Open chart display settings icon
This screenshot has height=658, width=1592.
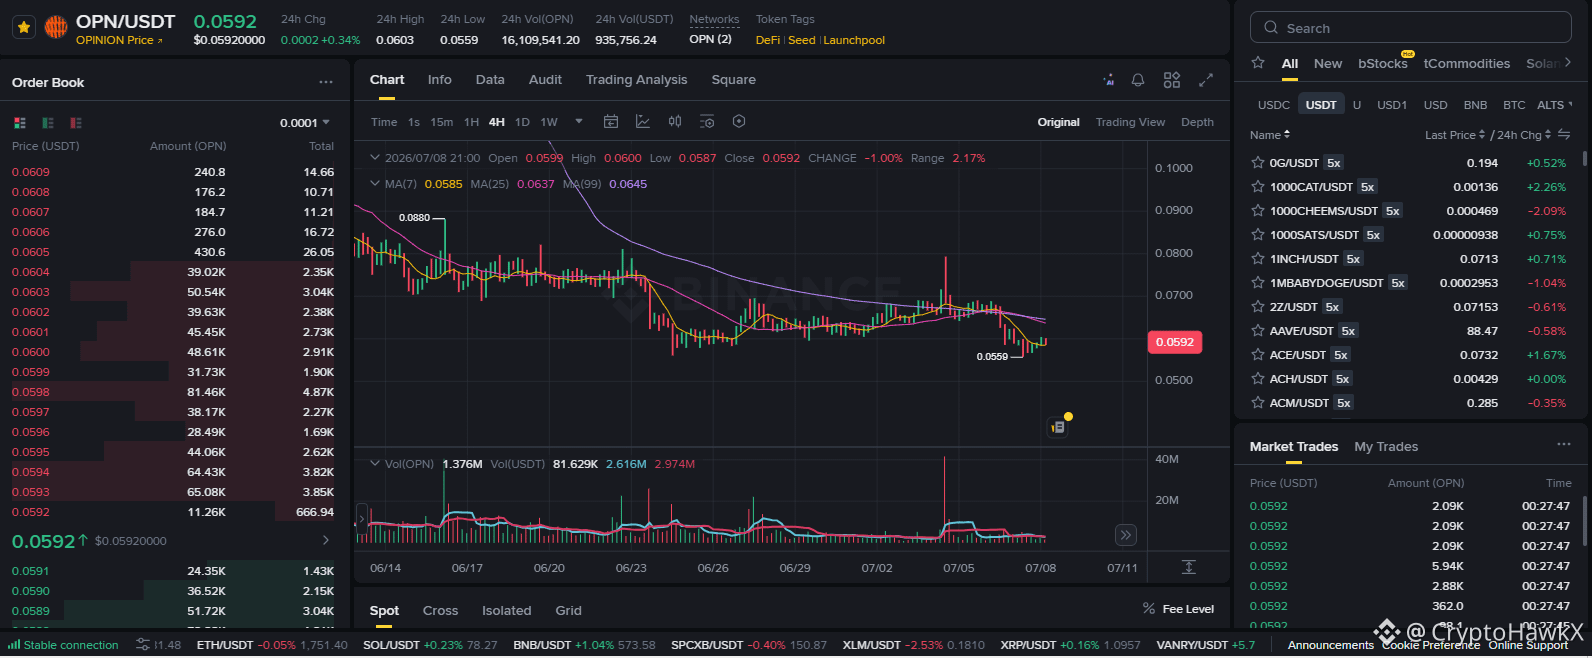(707, 122)
